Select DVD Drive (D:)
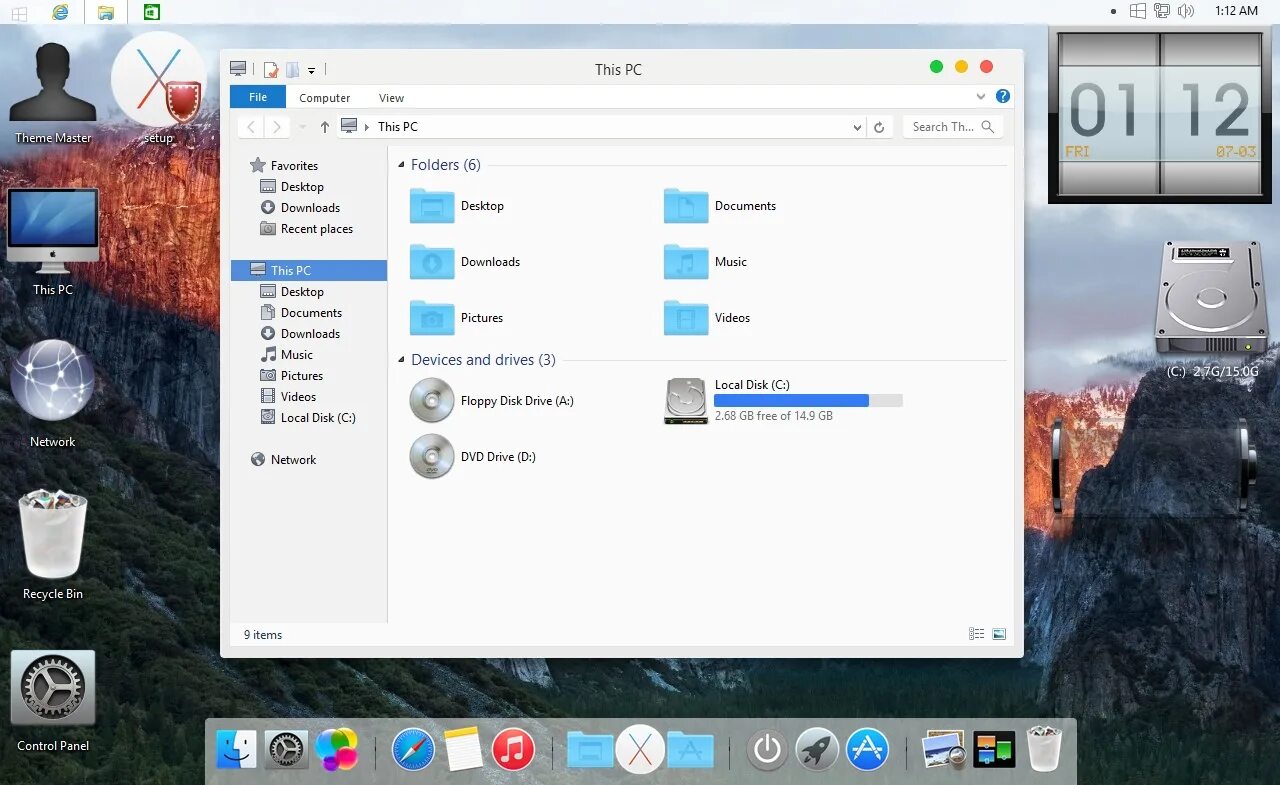 click(x=473, y=457)
